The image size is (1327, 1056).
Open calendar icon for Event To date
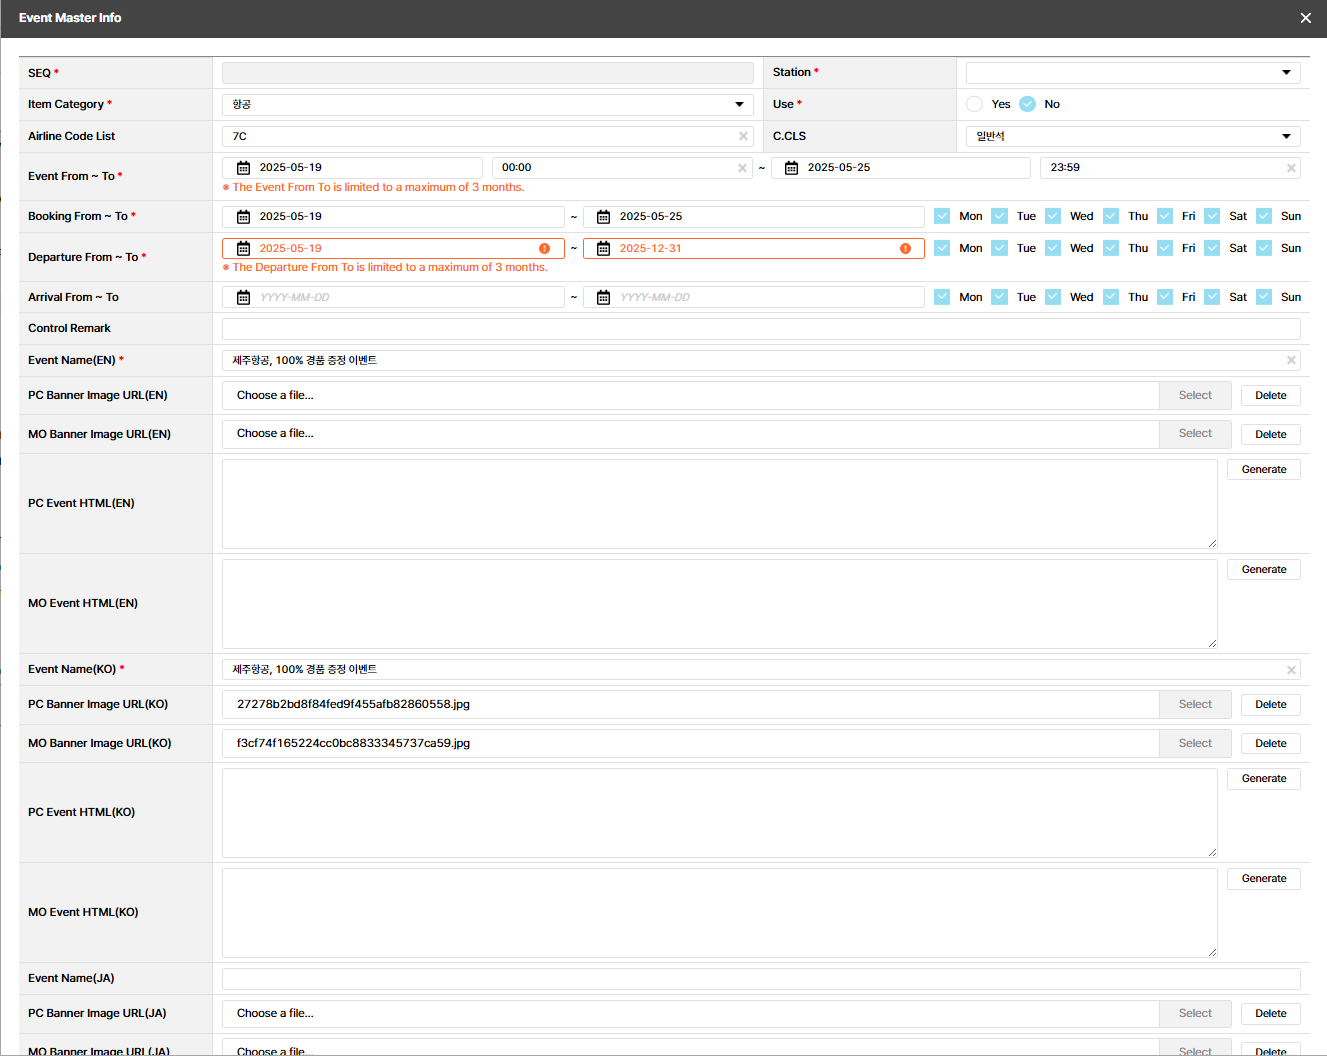[x=791, y=168]
